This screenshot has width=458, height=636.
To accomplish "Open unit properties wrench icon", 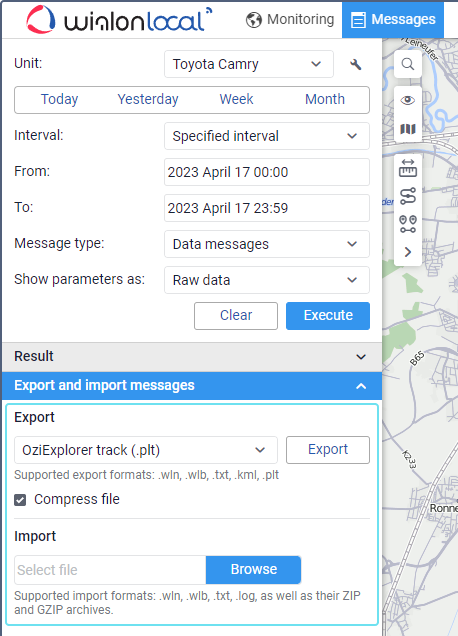I will click(355, 64).
